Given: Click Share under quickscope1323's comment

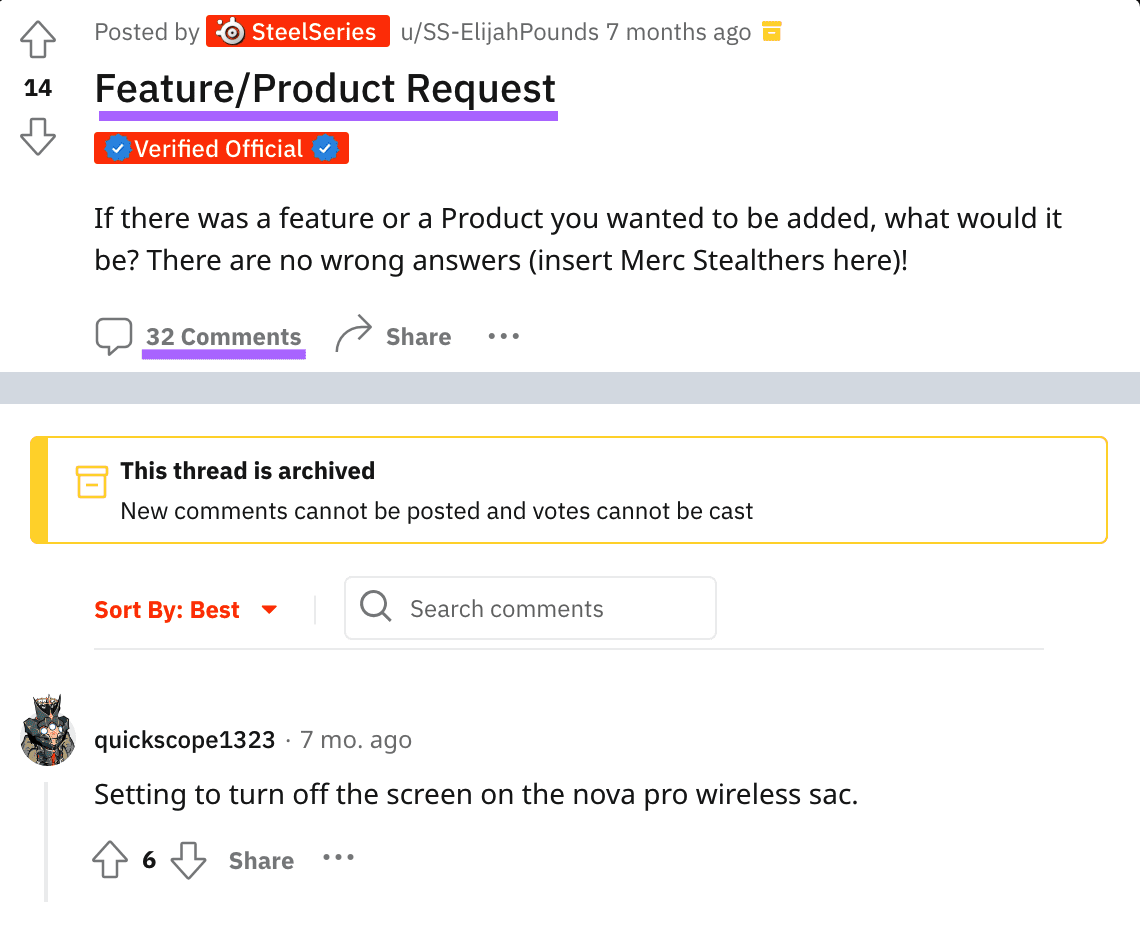Looking at the screenshot, I should point(261,861).
